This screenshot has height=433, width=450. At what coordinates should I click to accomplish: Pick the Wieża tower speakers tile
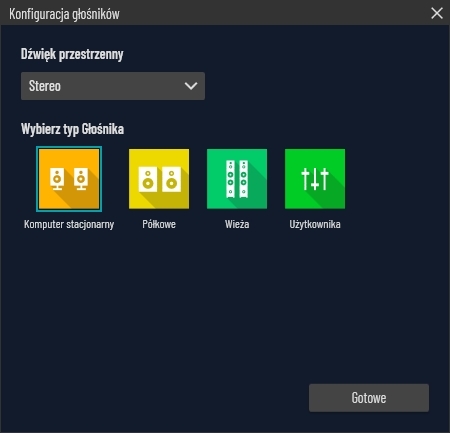(x=237, y=179)
